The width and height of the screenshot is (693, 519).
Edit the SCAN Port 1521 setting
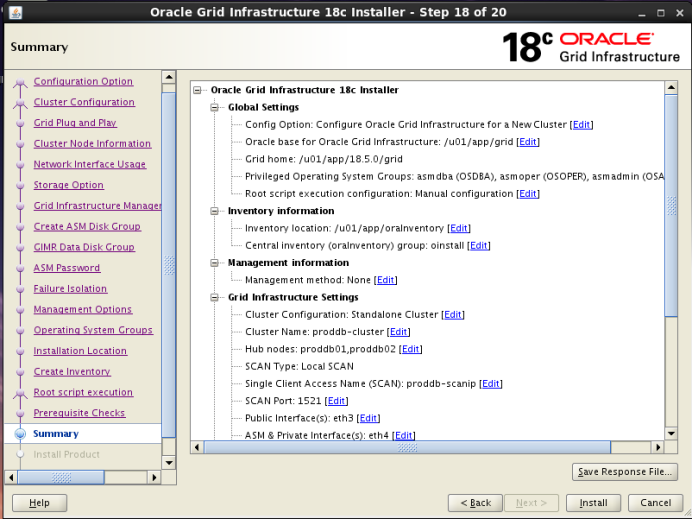coord(337,401)
